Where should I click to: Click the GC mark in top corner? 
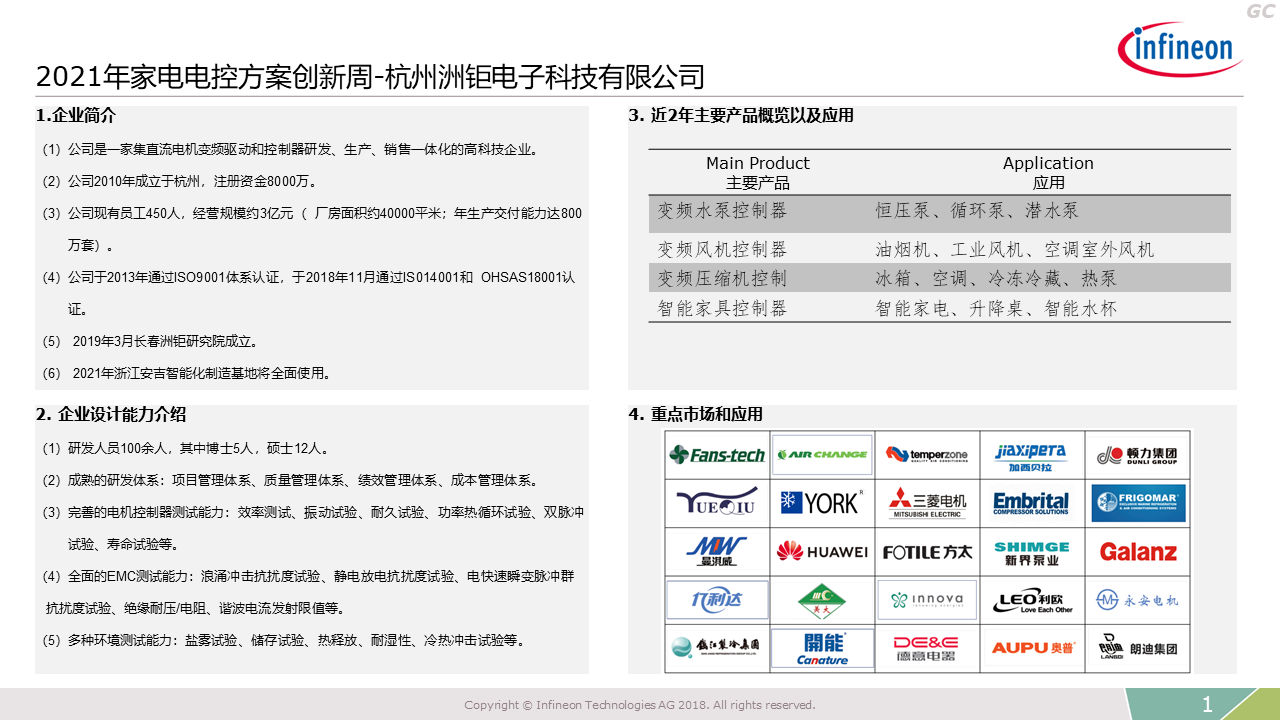click(1259, 11)
